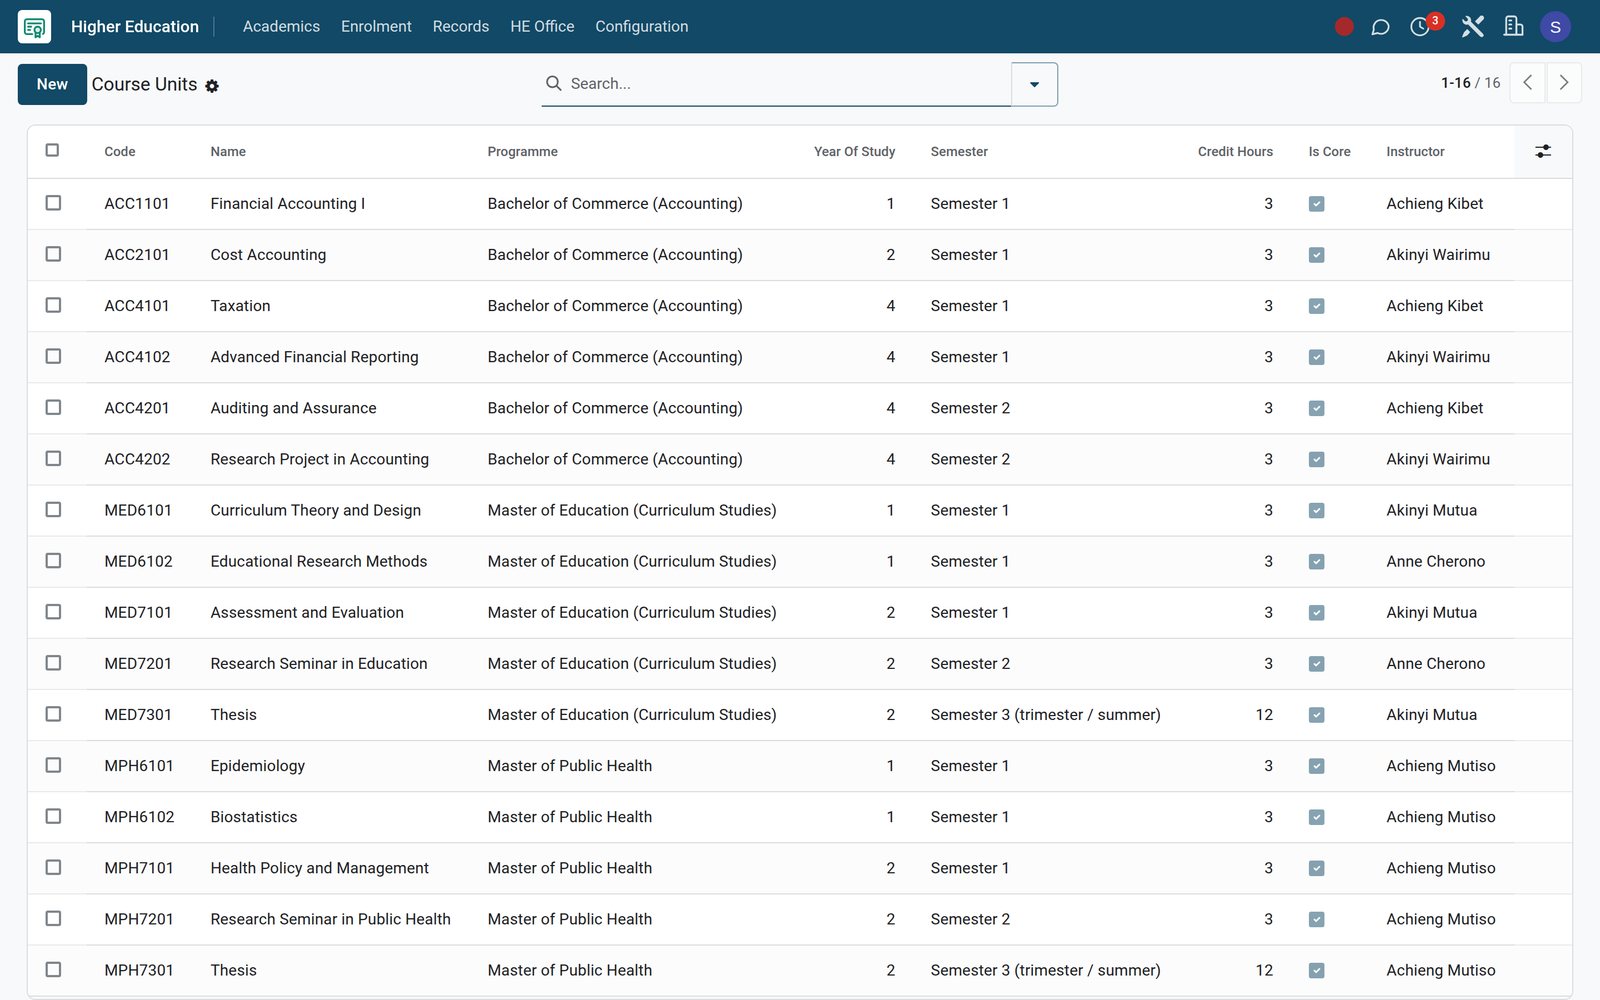Click the red recording status indicator
Screen dimensions: 1600x1000
click(x=1344, y=27)
